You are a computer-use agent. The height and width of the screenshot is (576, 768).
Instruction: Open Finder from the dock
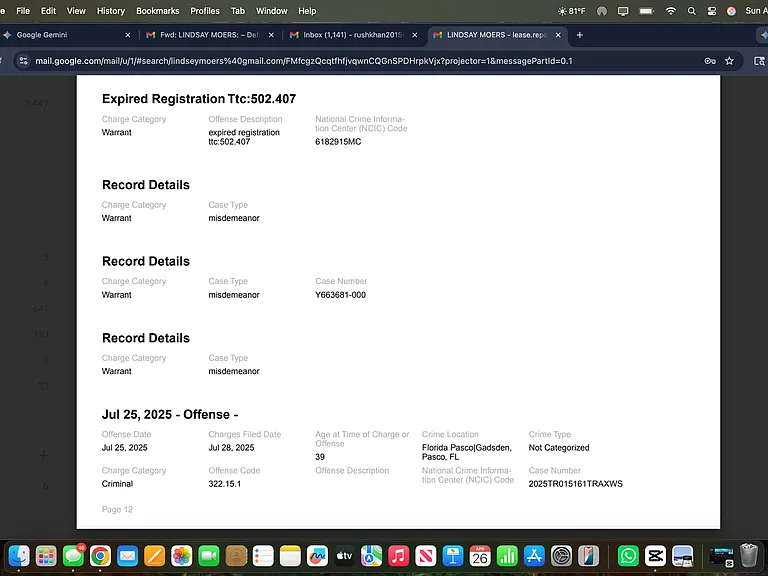[20, 556]
